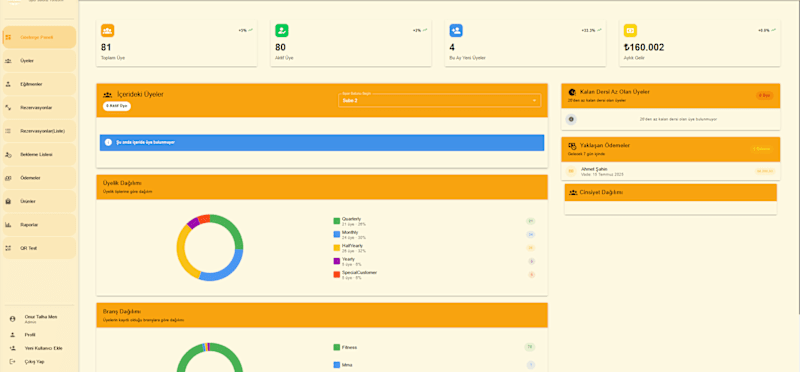Click the yellow HalfYearly legend swatch
The width and height of the screenshot is (800, 372).
(337, 247)
